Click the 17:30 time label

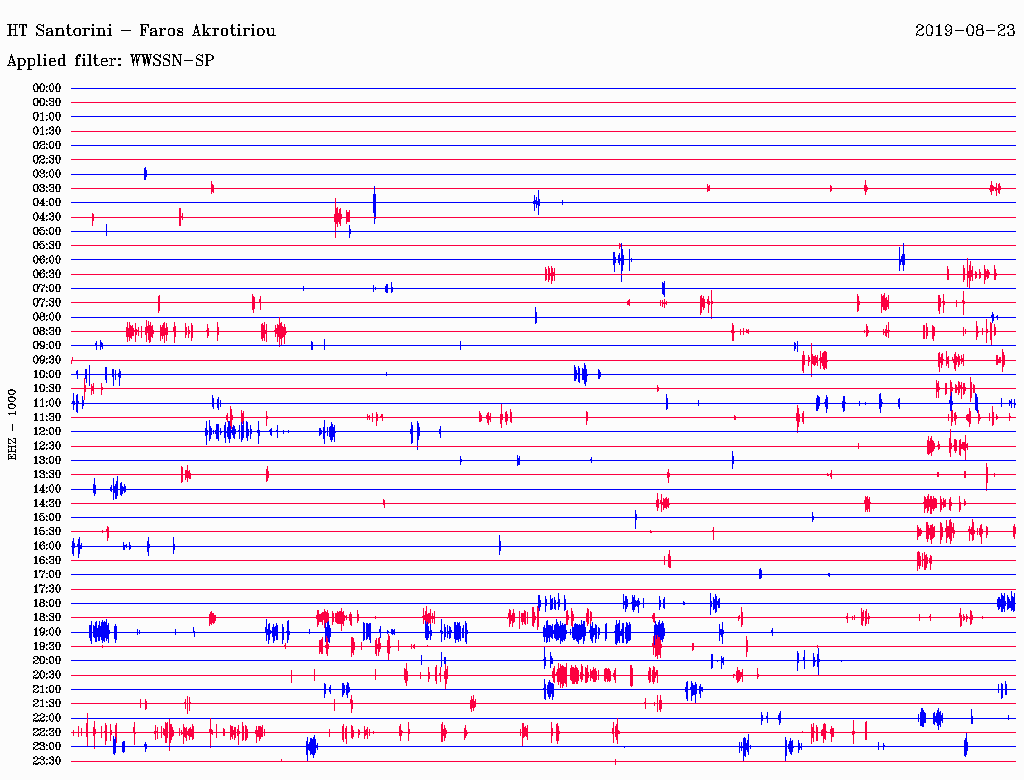47,589
